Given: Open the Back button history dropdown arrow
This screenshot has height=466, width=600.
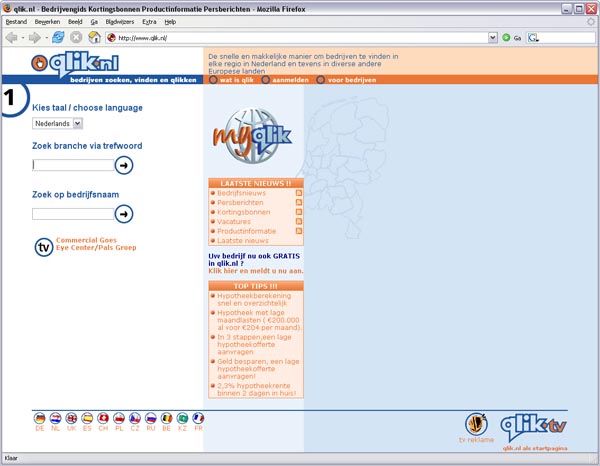Looking at the screenshot, I should [21, 37].
